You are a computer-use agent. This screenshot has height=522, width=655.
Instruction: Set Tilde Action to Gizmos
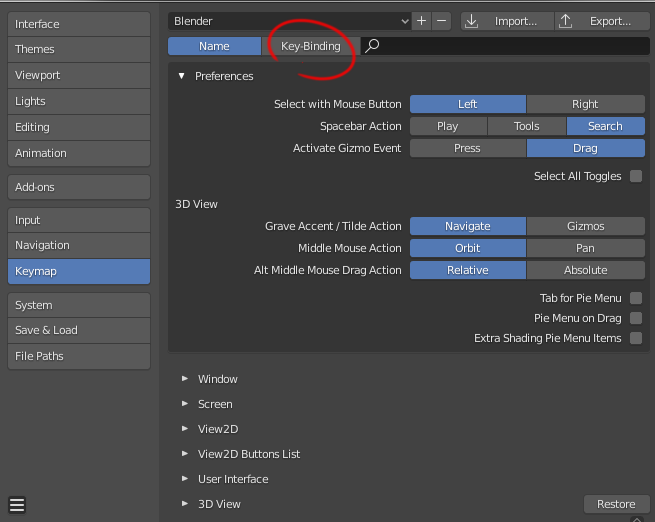coord(586,226)
